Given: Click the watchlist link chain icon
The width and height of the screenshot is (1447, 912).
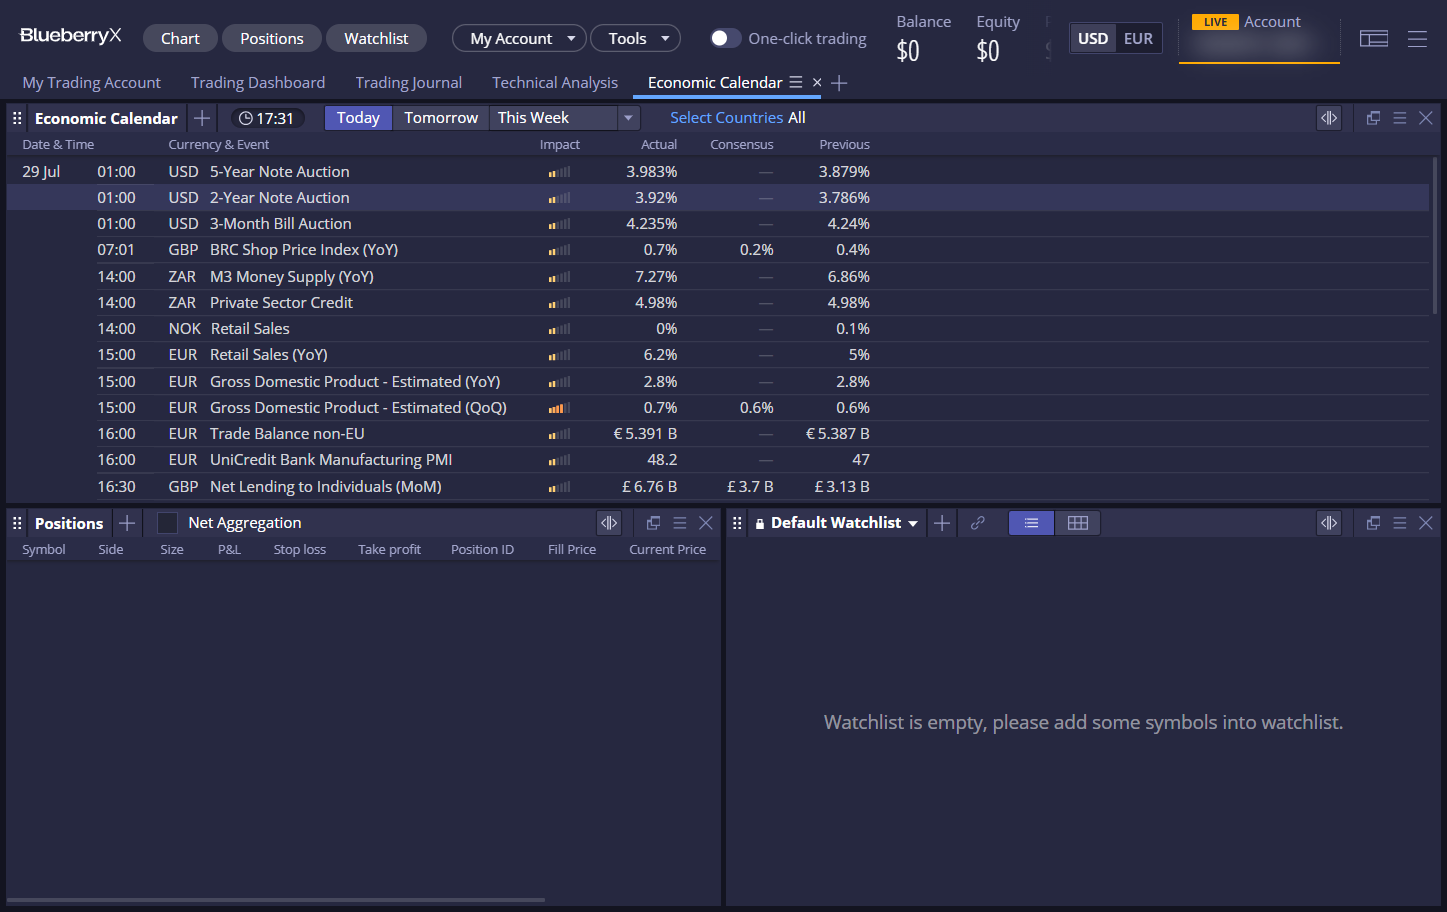Looking at the screenshot, I should [x=978, y=523].
